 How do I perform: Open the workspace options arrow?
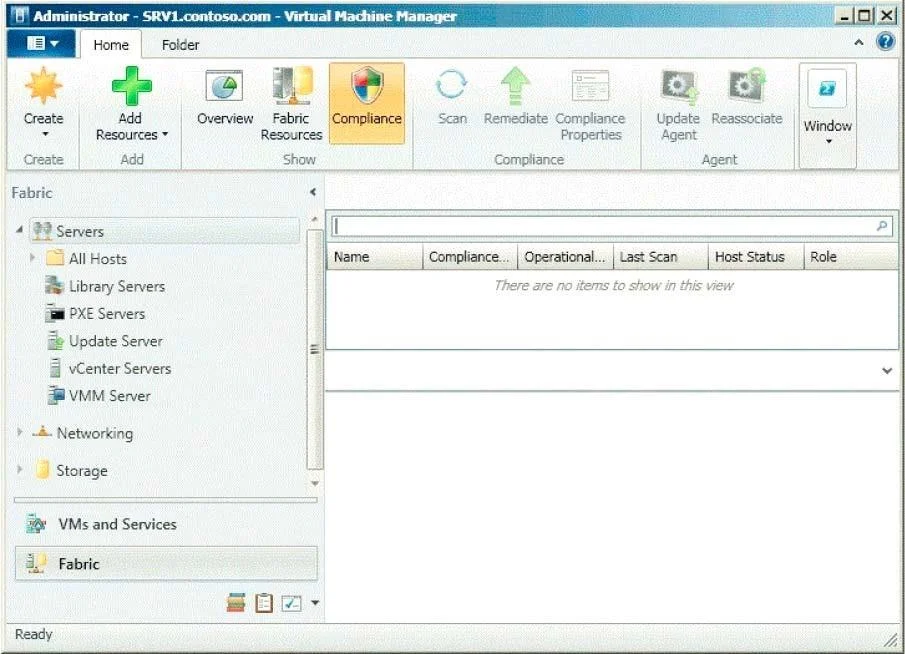click(315, 603)
